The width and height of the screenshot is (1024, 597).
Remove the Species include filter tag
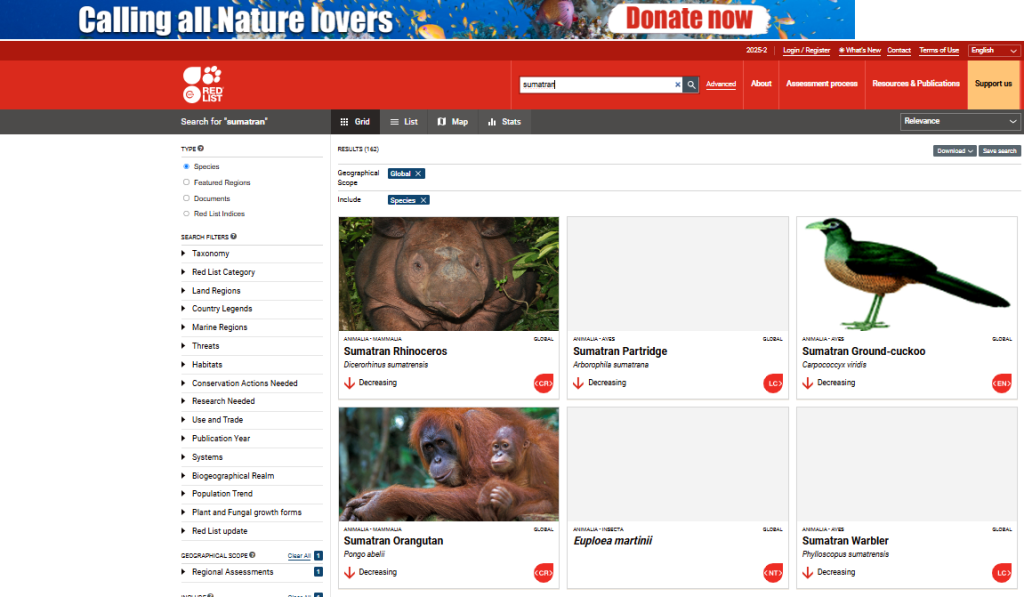[x=423, y=200]
